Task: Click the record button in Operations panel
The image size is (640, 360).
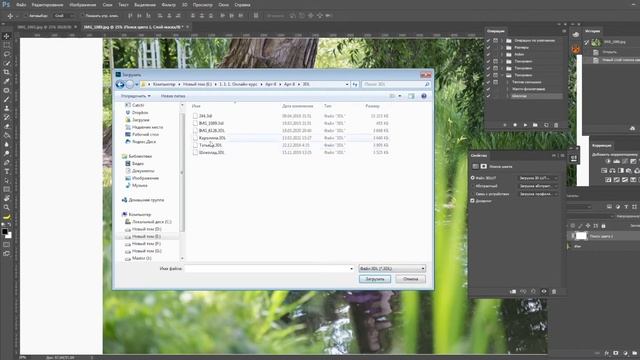Action: 515,125
